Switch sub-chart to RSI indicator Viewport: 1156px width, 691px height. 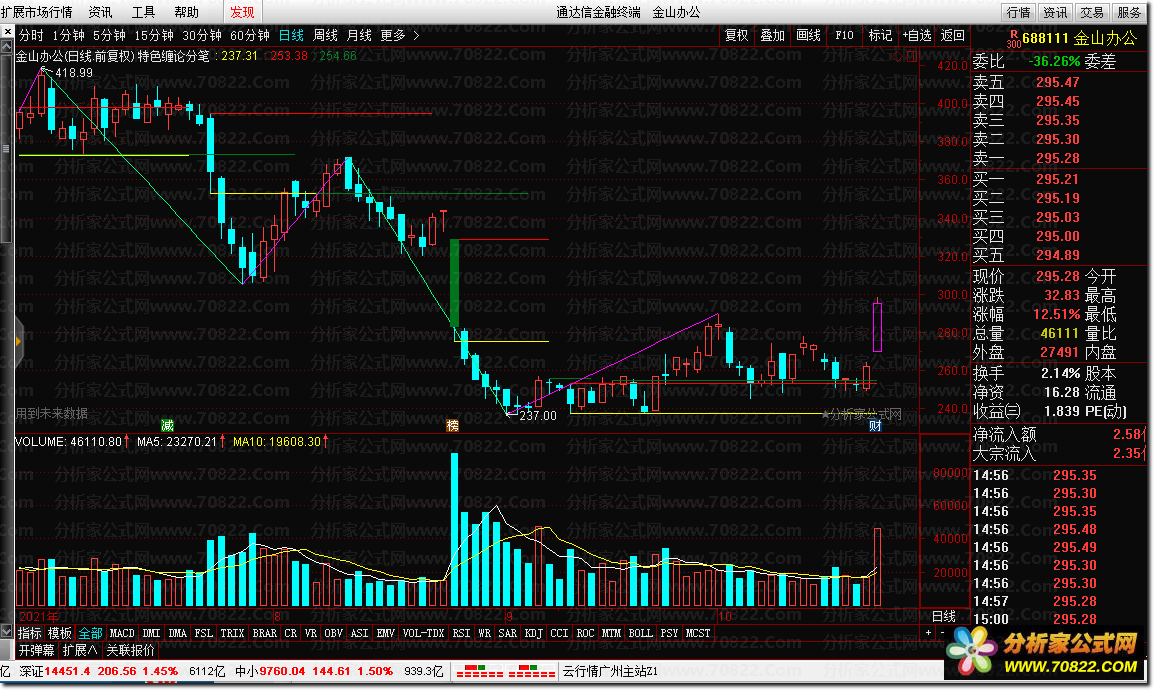(x=461, y=633)
